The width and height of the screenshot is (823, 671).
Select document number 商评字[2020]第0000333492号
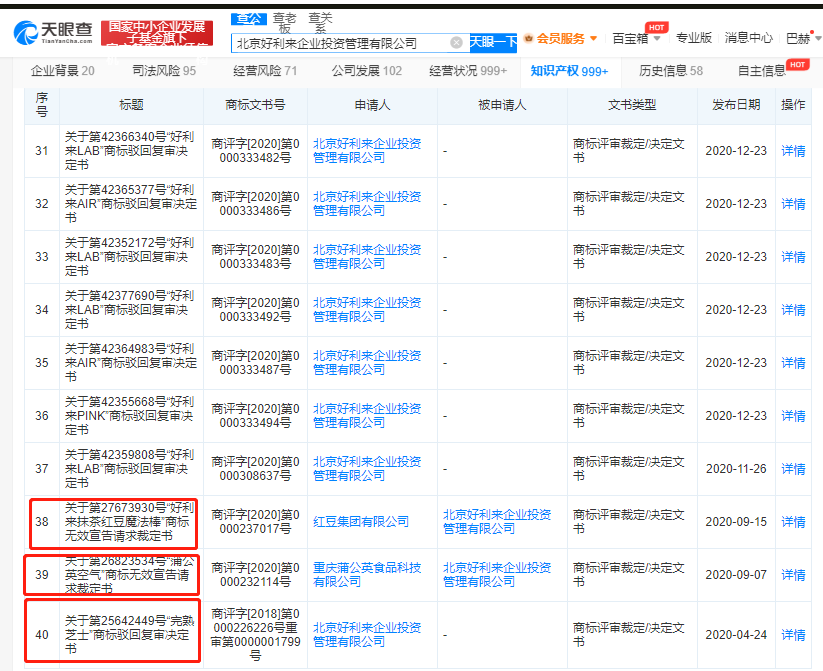(255, 310)
